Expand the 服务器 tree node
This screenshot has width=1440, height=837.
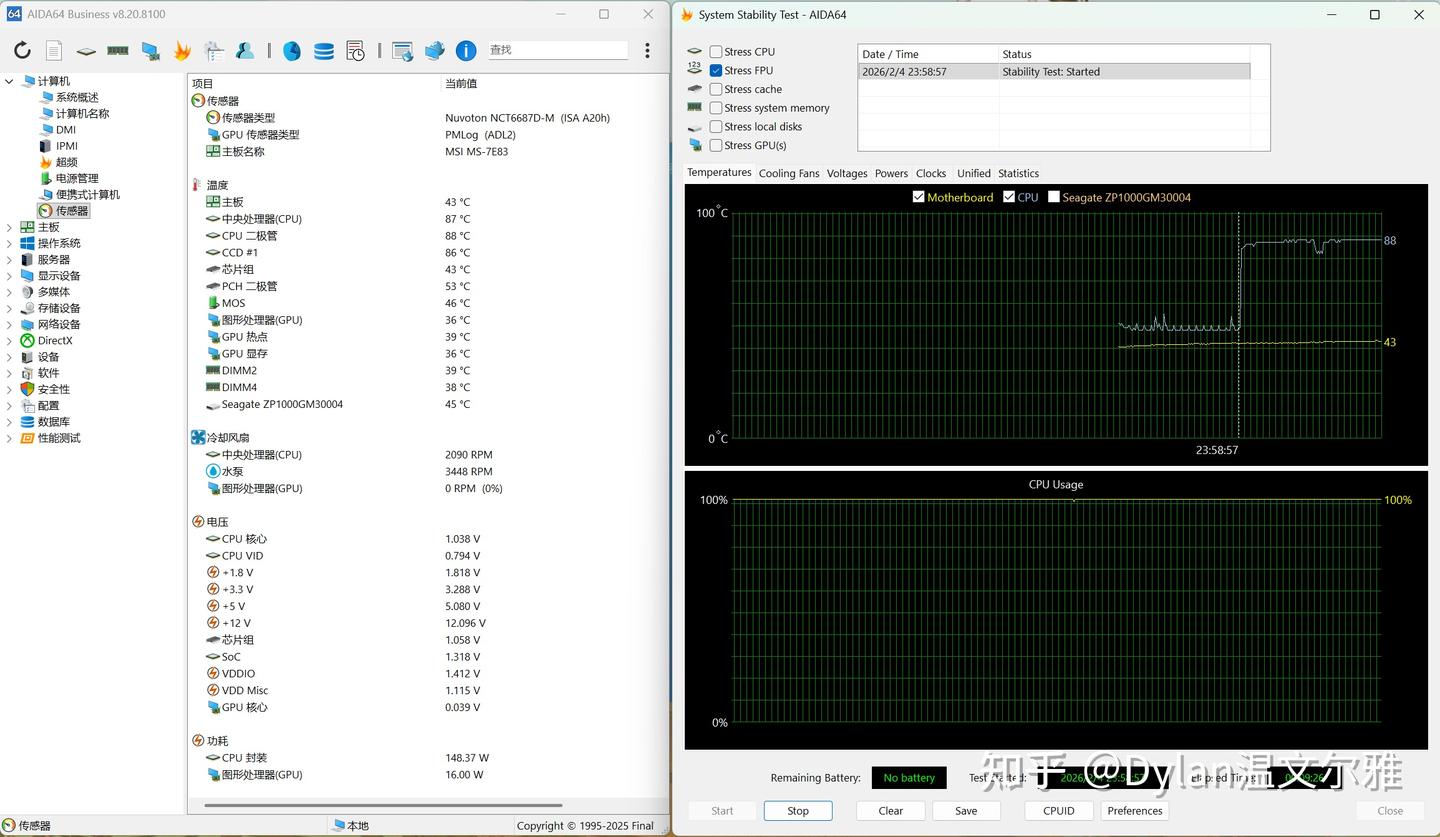(x=10, y=259)
